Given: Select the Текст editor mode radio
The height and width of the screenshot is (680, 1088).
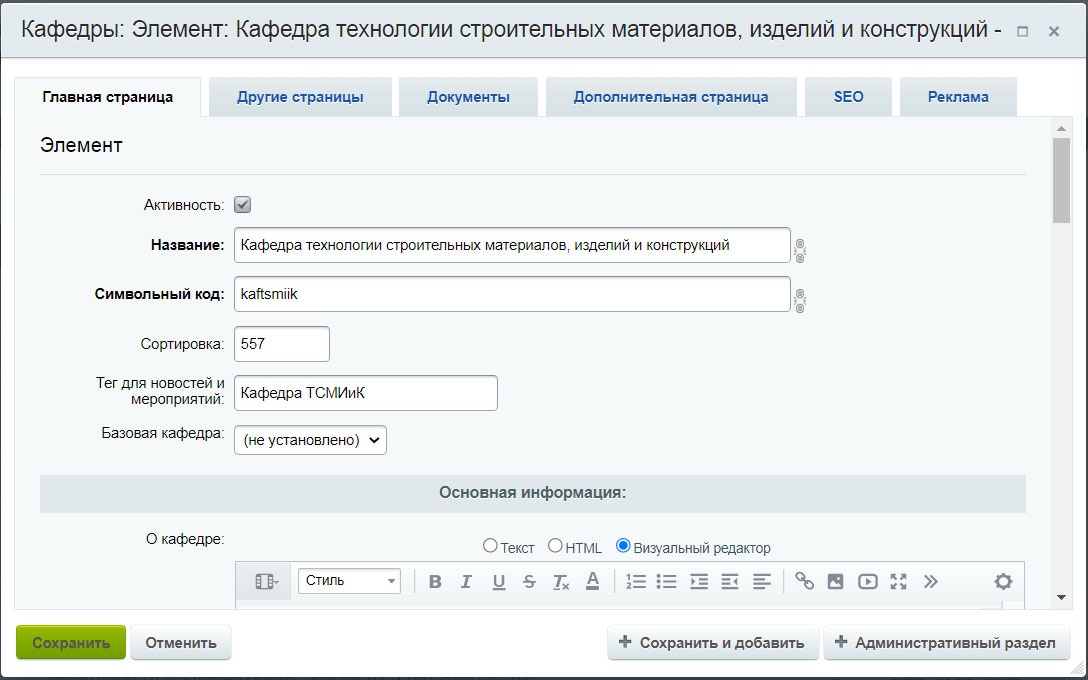Looking at the screenshot, I should click(x=490, y=546).
